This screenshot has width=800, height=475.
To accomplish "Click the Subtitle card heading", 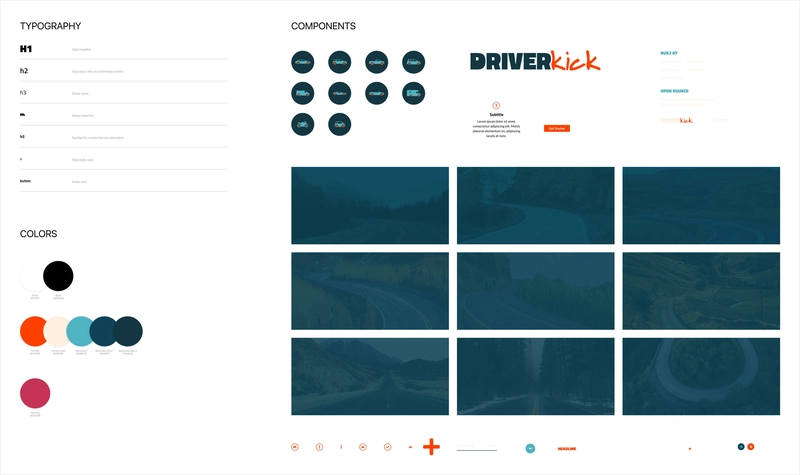I will 496,115.
